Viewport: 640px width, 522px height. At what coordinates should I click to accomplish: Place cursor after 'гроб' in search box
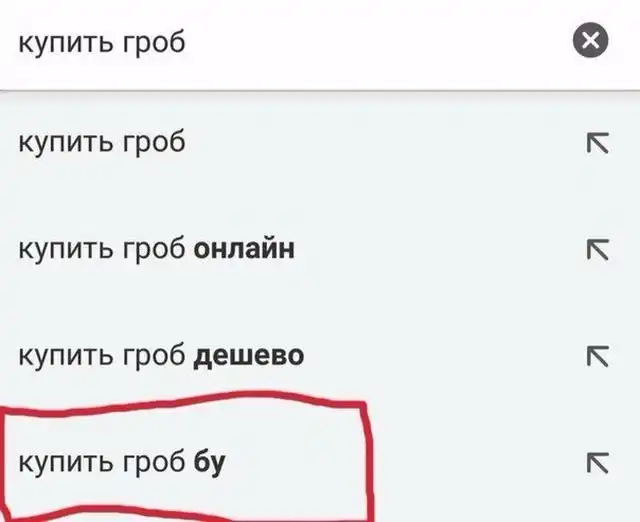click(186, 42)
